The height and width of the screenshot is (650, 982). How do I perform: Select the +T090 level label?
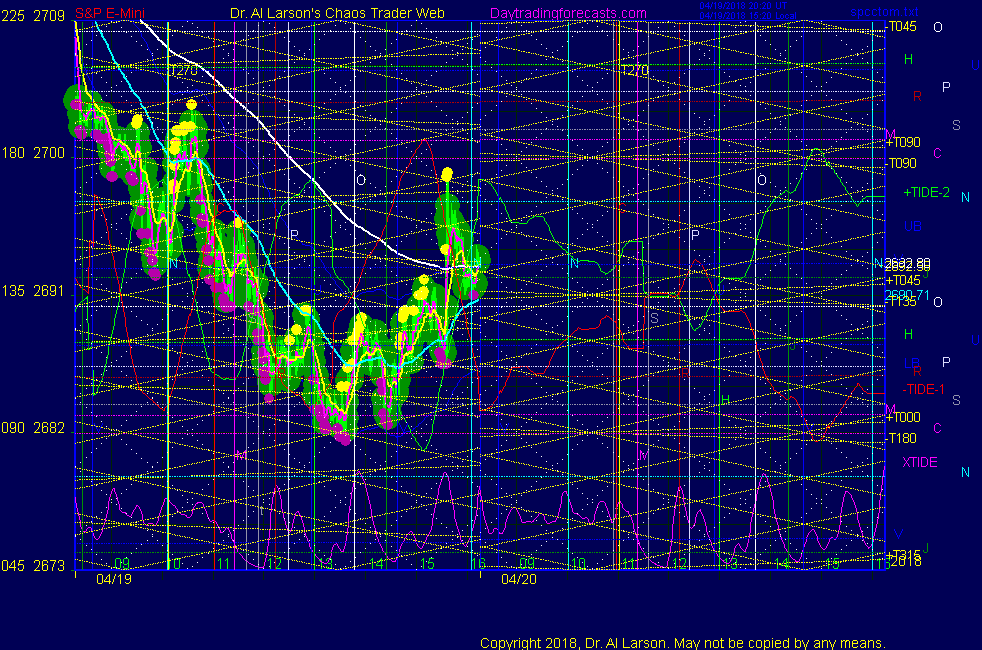click(x=903, y=142)
